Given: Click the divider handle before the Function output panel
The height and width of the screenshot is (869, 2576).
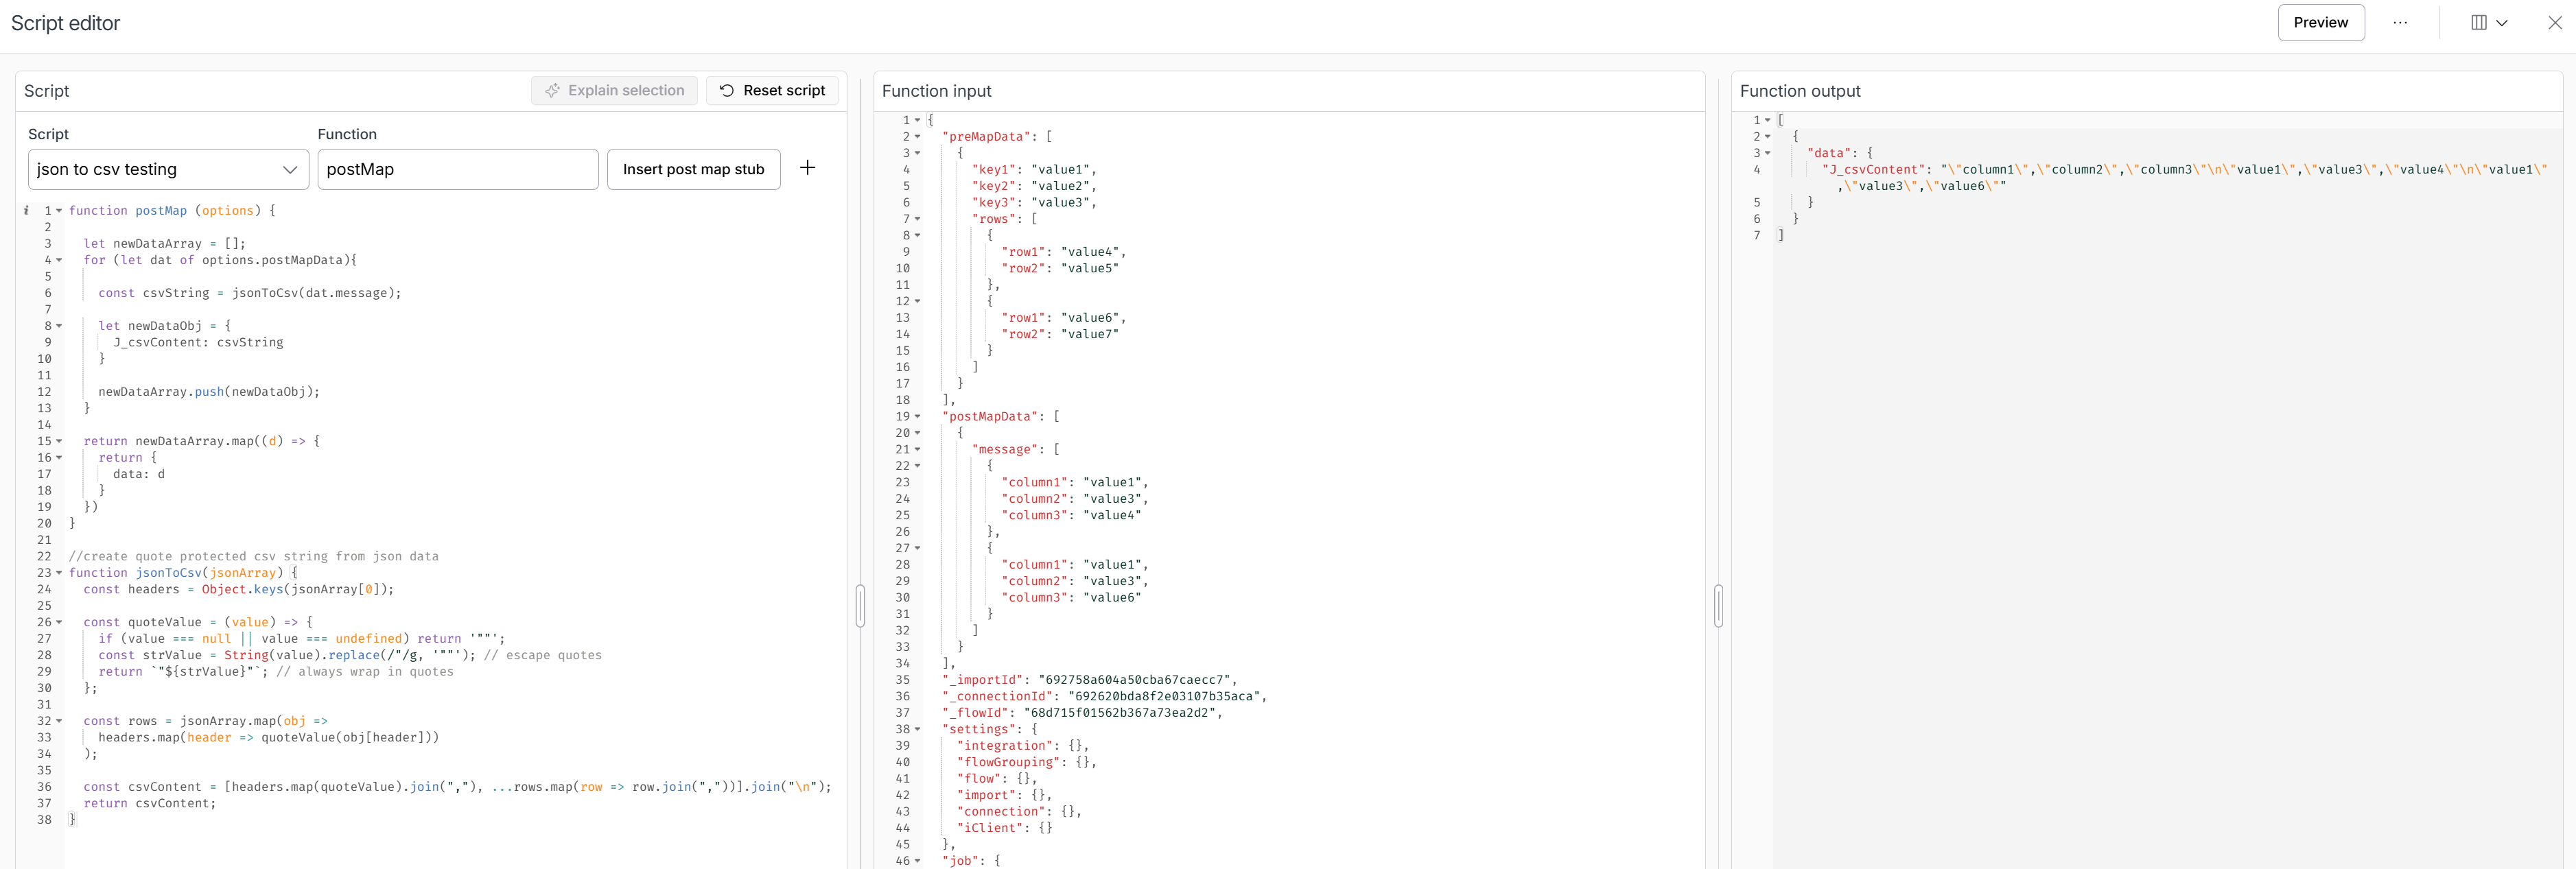Looking at the screenshot, I should [1718, 606].
